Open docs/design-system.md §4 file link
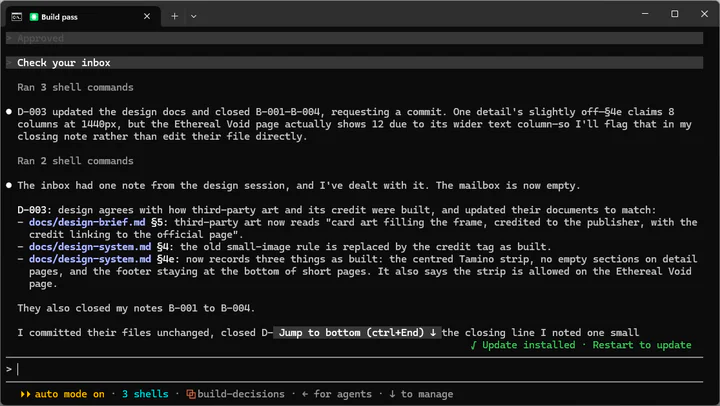The image size is (720, 406). 90,247
